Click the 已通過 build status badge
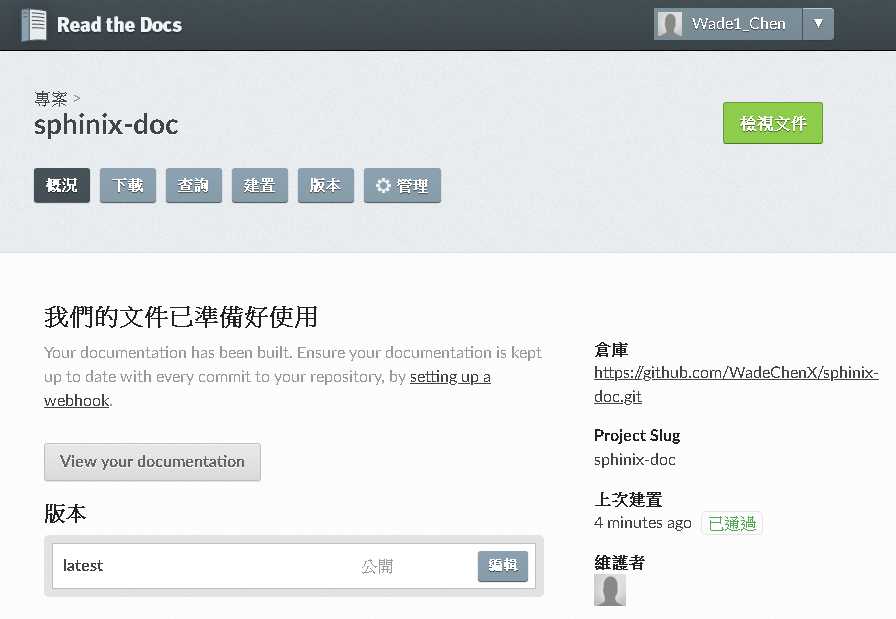896x619 pixels. [732, 523]
